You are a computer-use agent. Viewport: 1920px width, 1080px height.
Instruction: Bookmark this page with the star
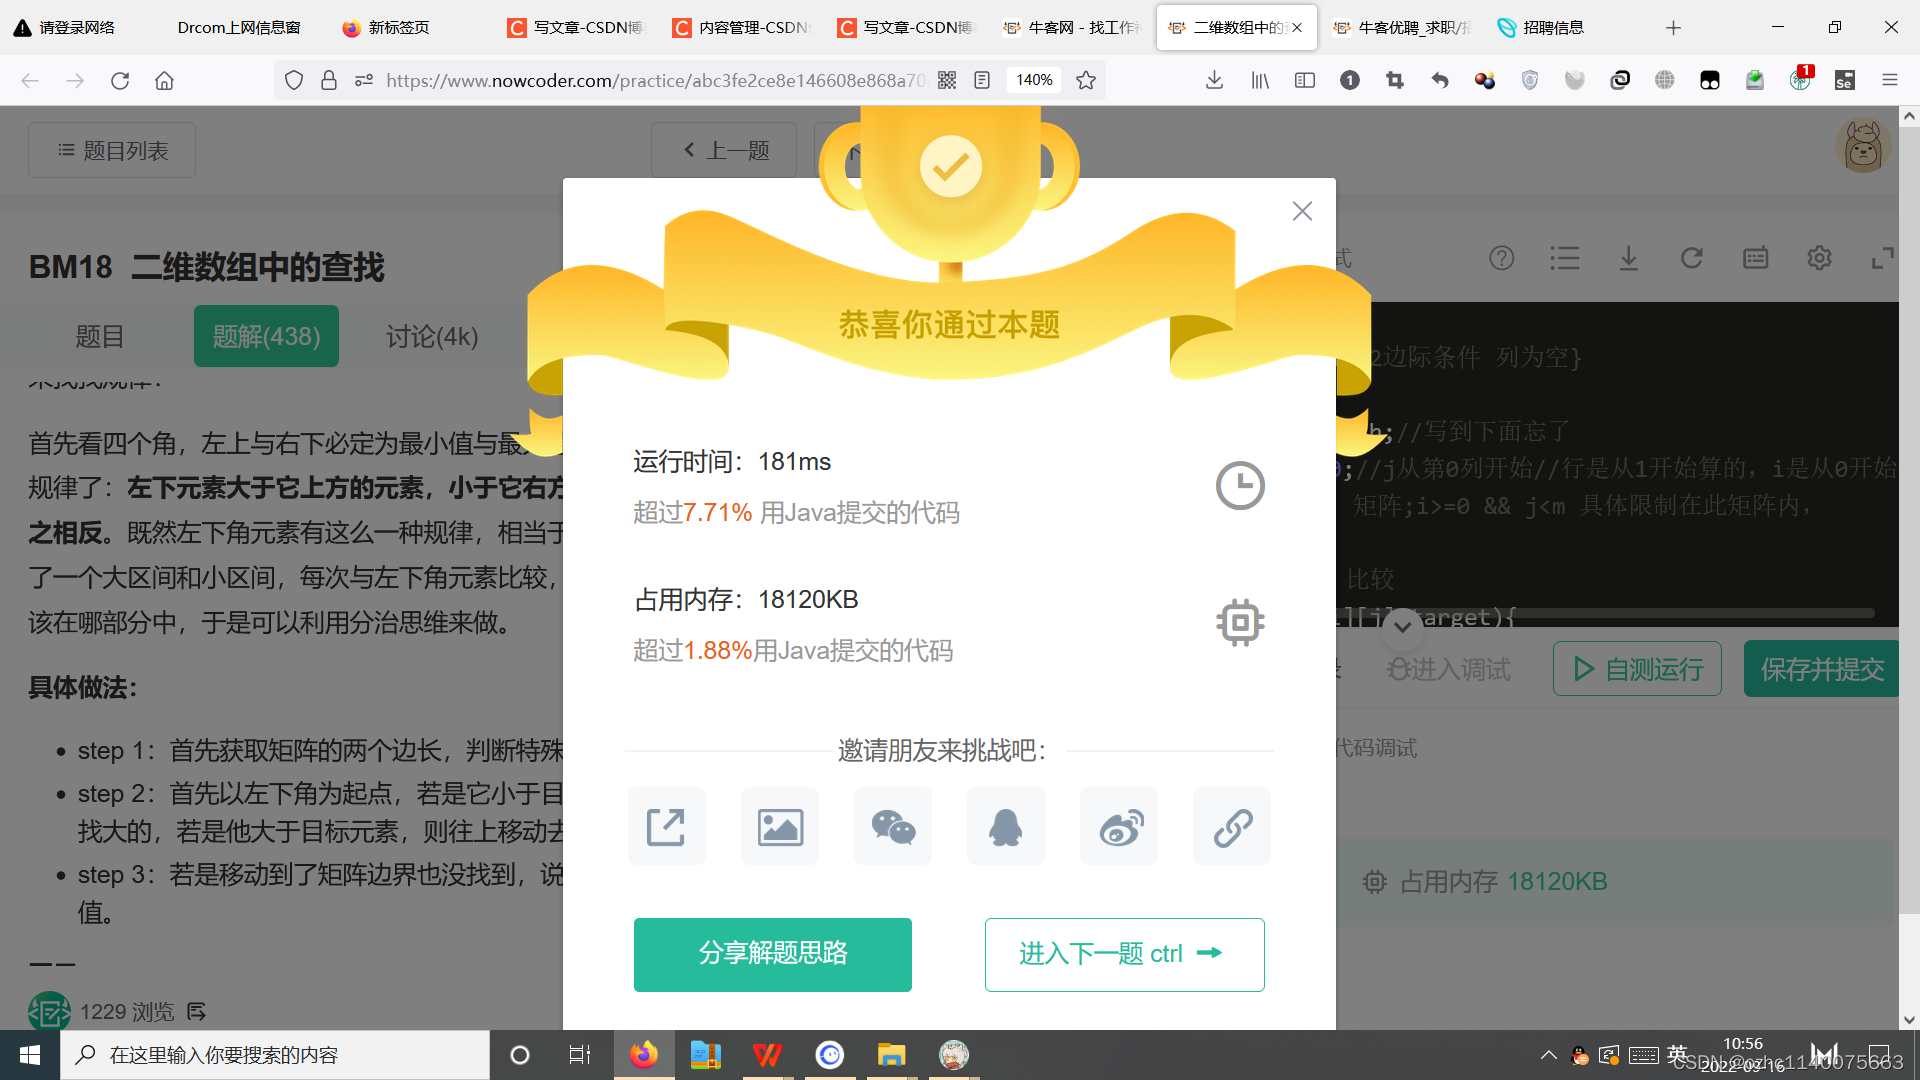pyautogui.click(x=1085, y=80)
